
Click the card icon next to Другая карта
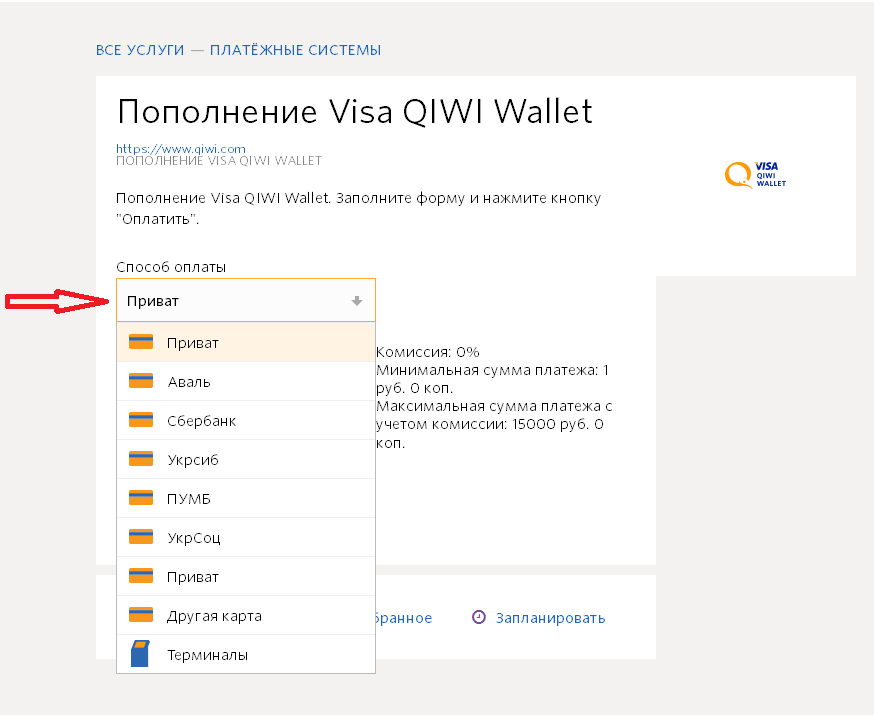(141, 615)
